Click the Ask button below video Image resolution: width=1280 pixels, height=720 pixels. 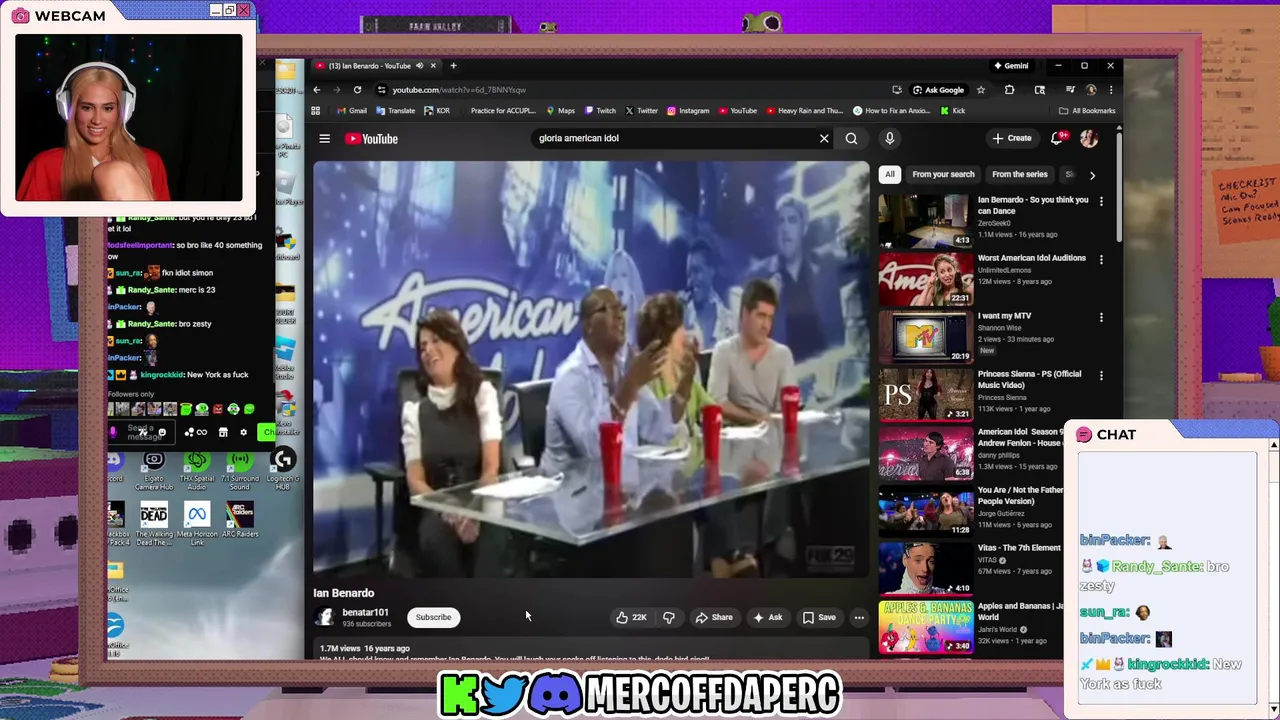point(767,617)
